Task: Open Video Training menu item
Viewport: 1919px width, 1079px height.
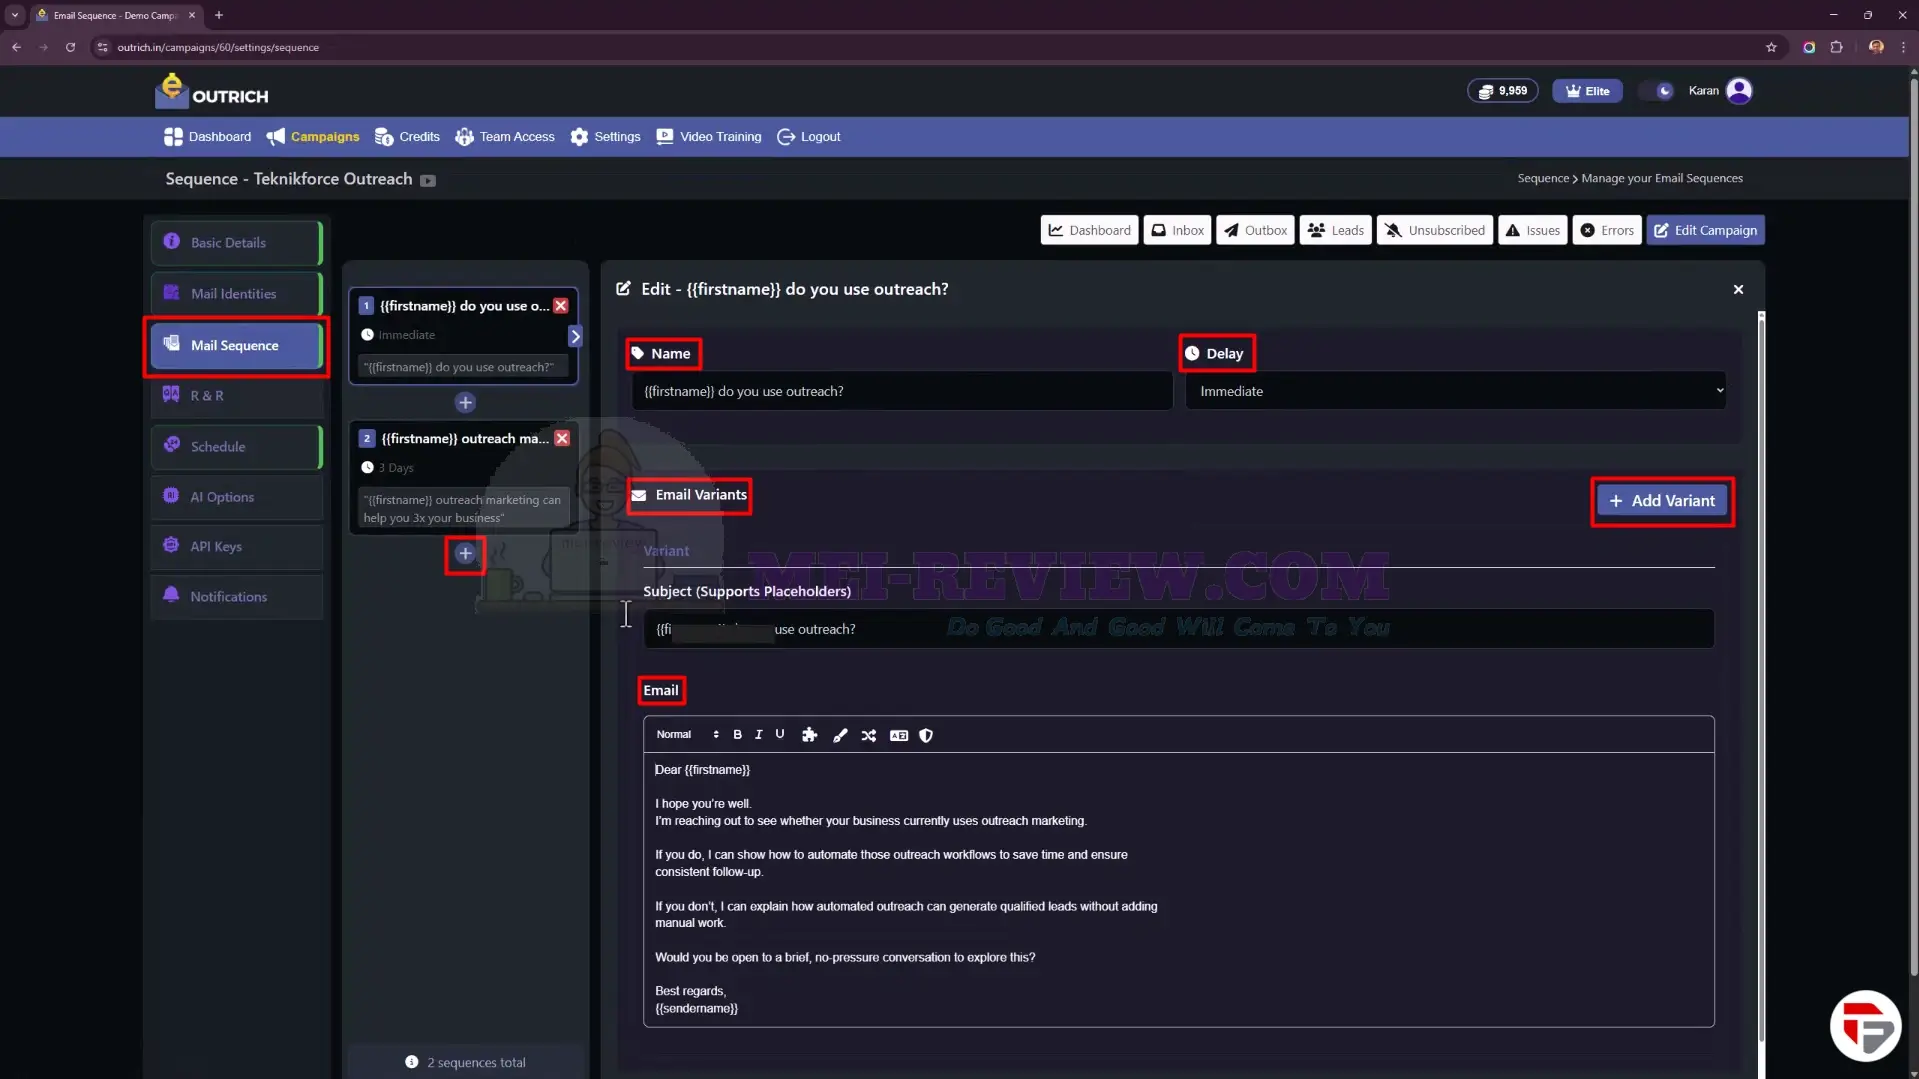Action: [709, 137]
